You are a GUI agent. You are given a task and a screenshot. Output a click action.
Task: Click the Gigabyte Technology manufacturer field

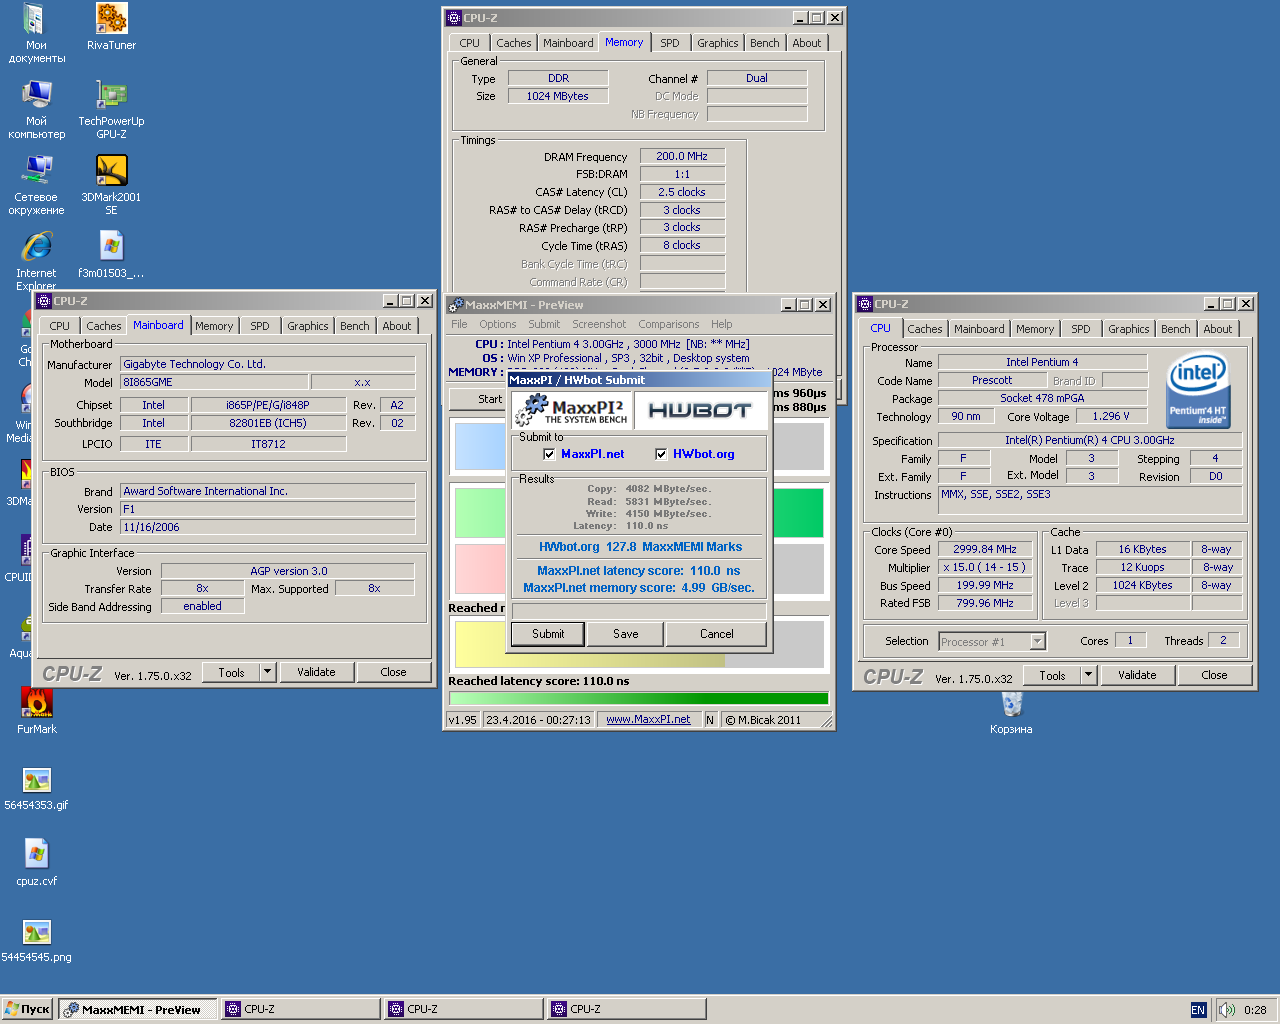[267, 364]
